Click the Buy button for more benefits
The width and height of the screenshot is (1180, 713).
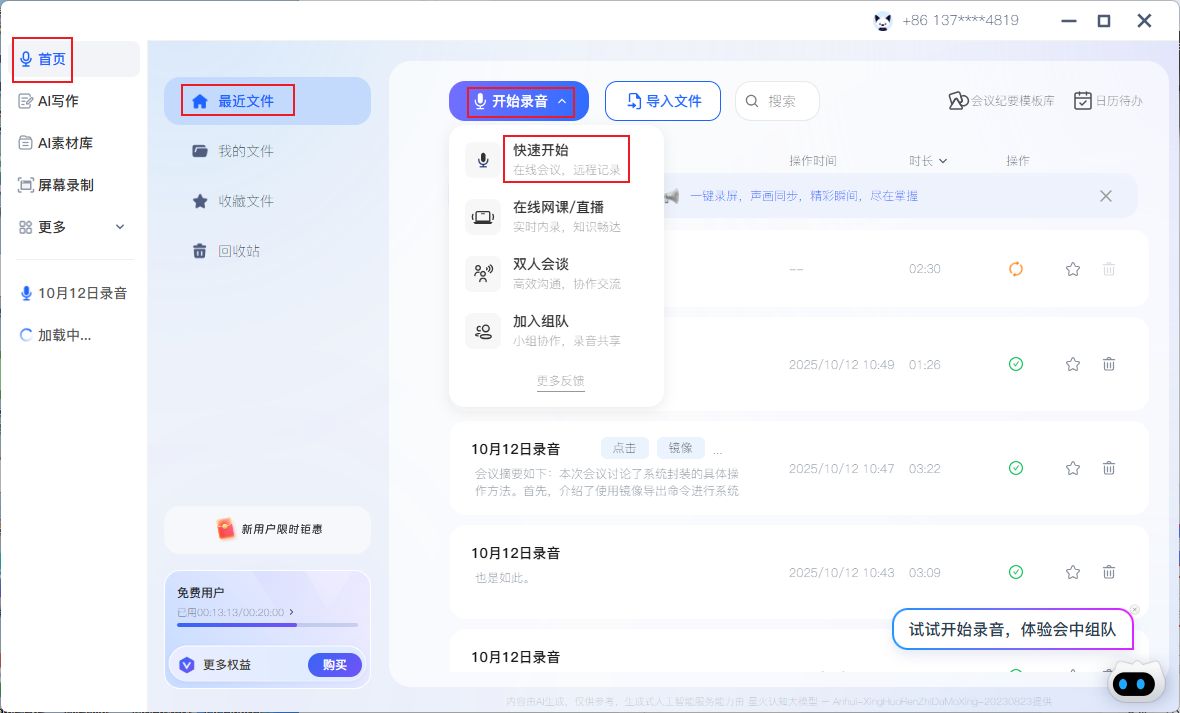coord(334,665)
